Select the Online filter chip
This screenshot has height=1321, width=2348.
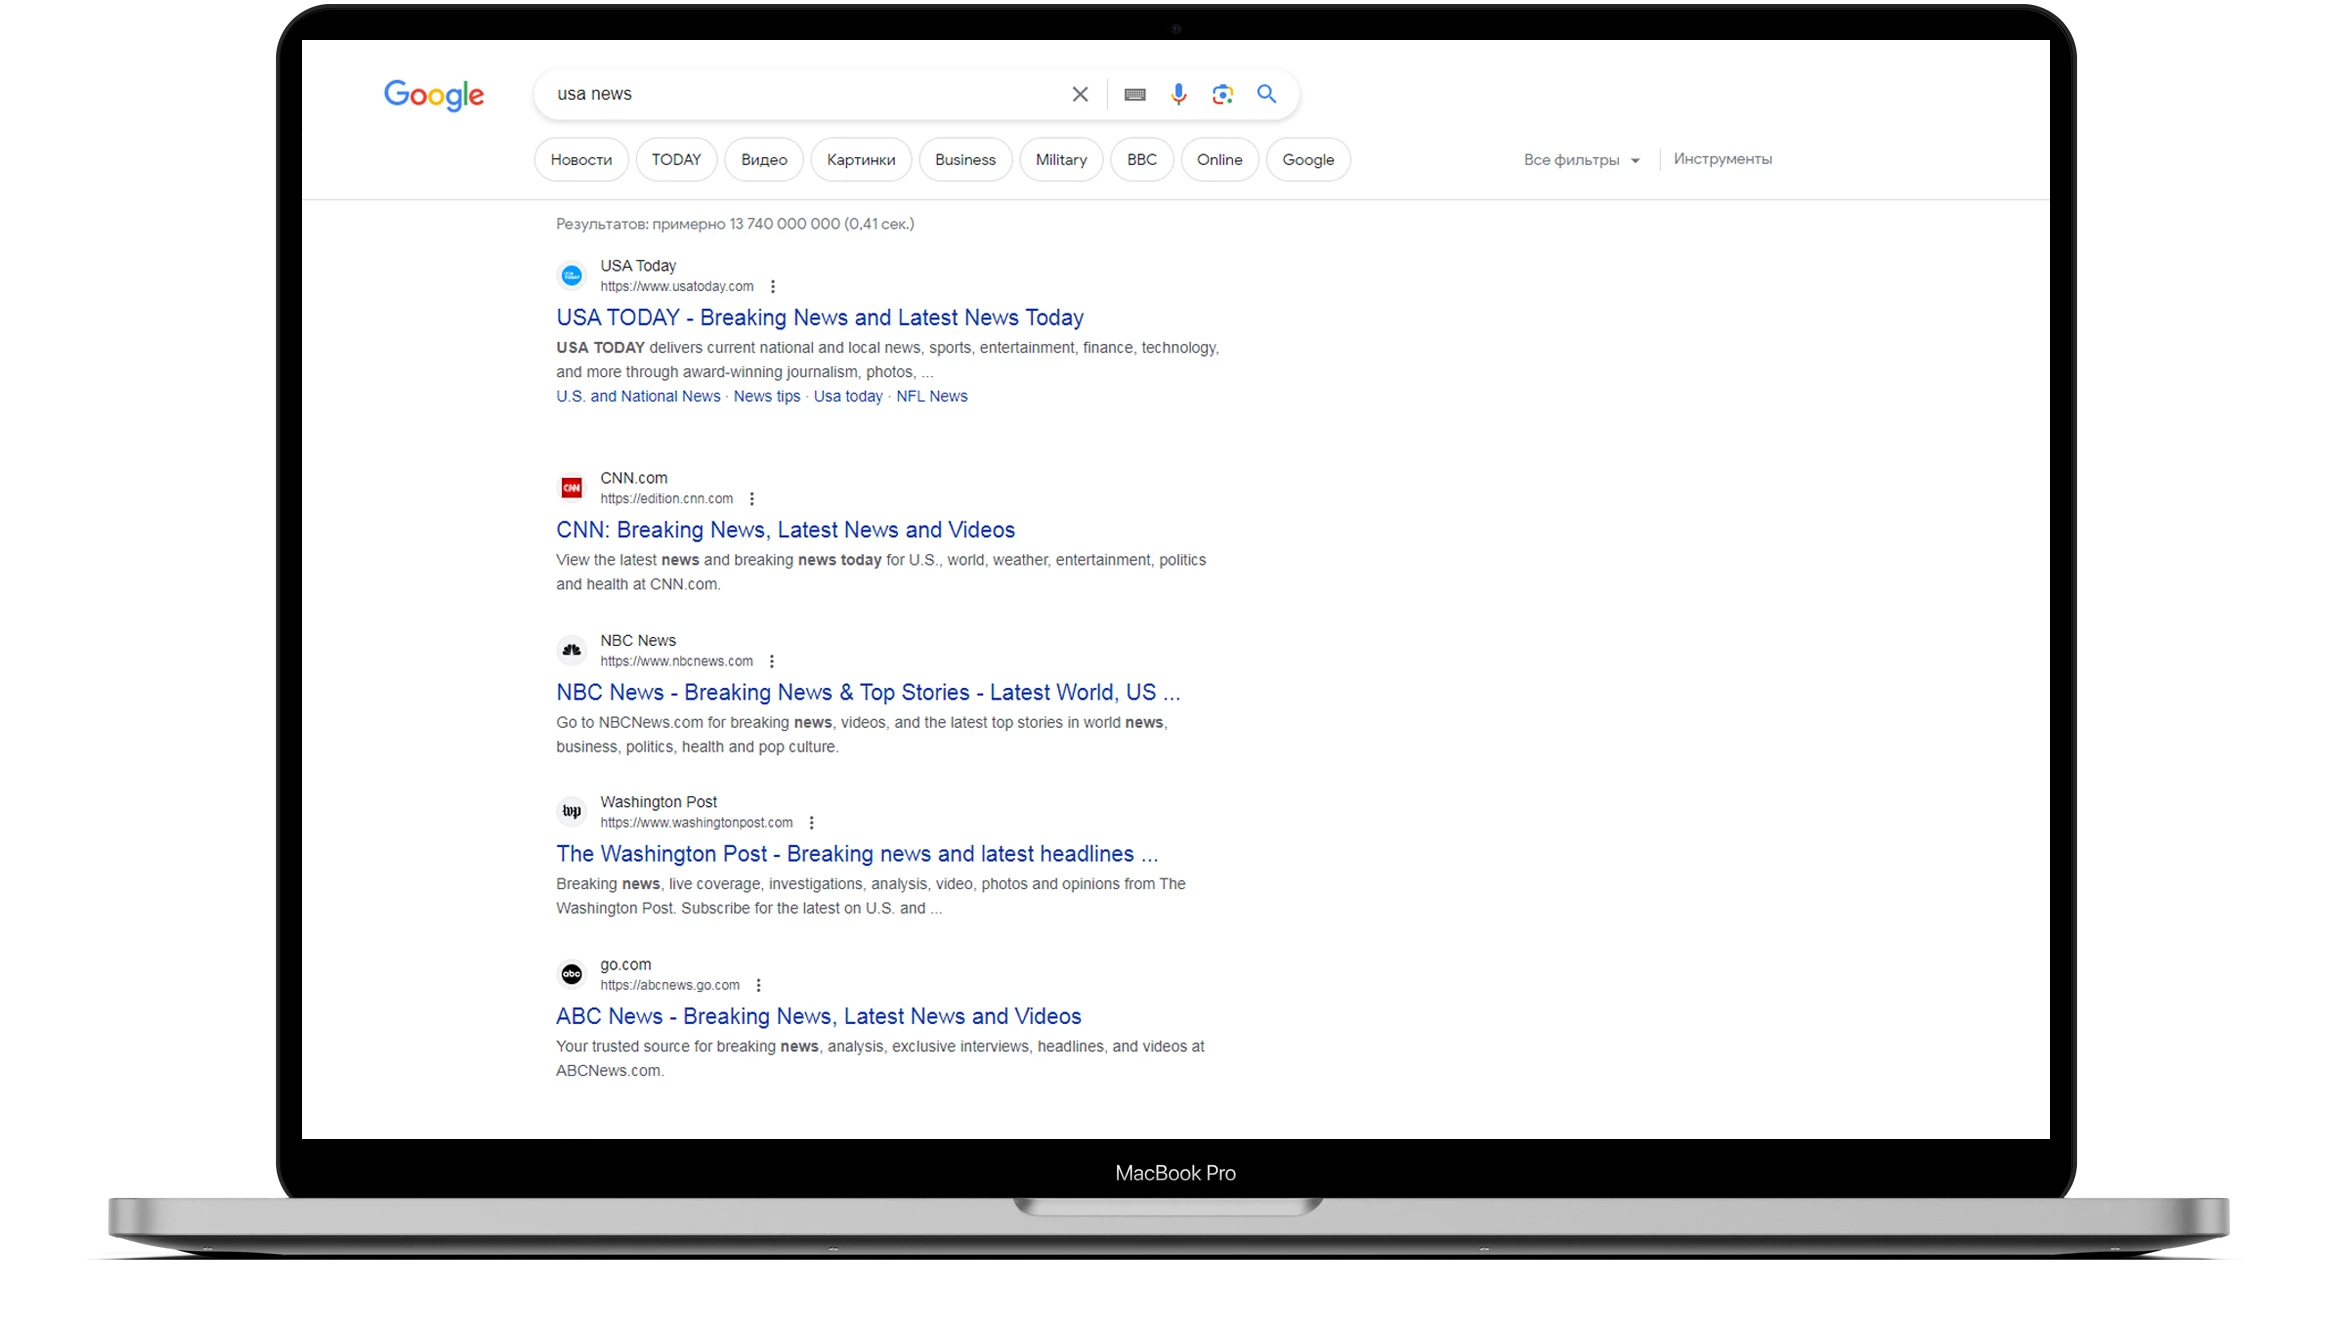pyautogui.click(x=1220, y=160)
